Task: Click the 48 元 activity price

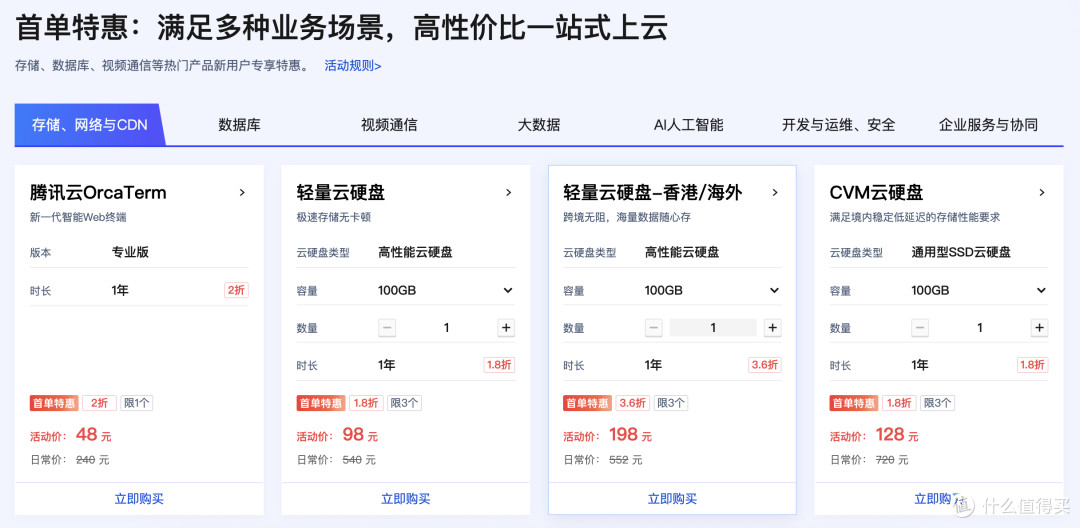Action: tap(93, 435)
